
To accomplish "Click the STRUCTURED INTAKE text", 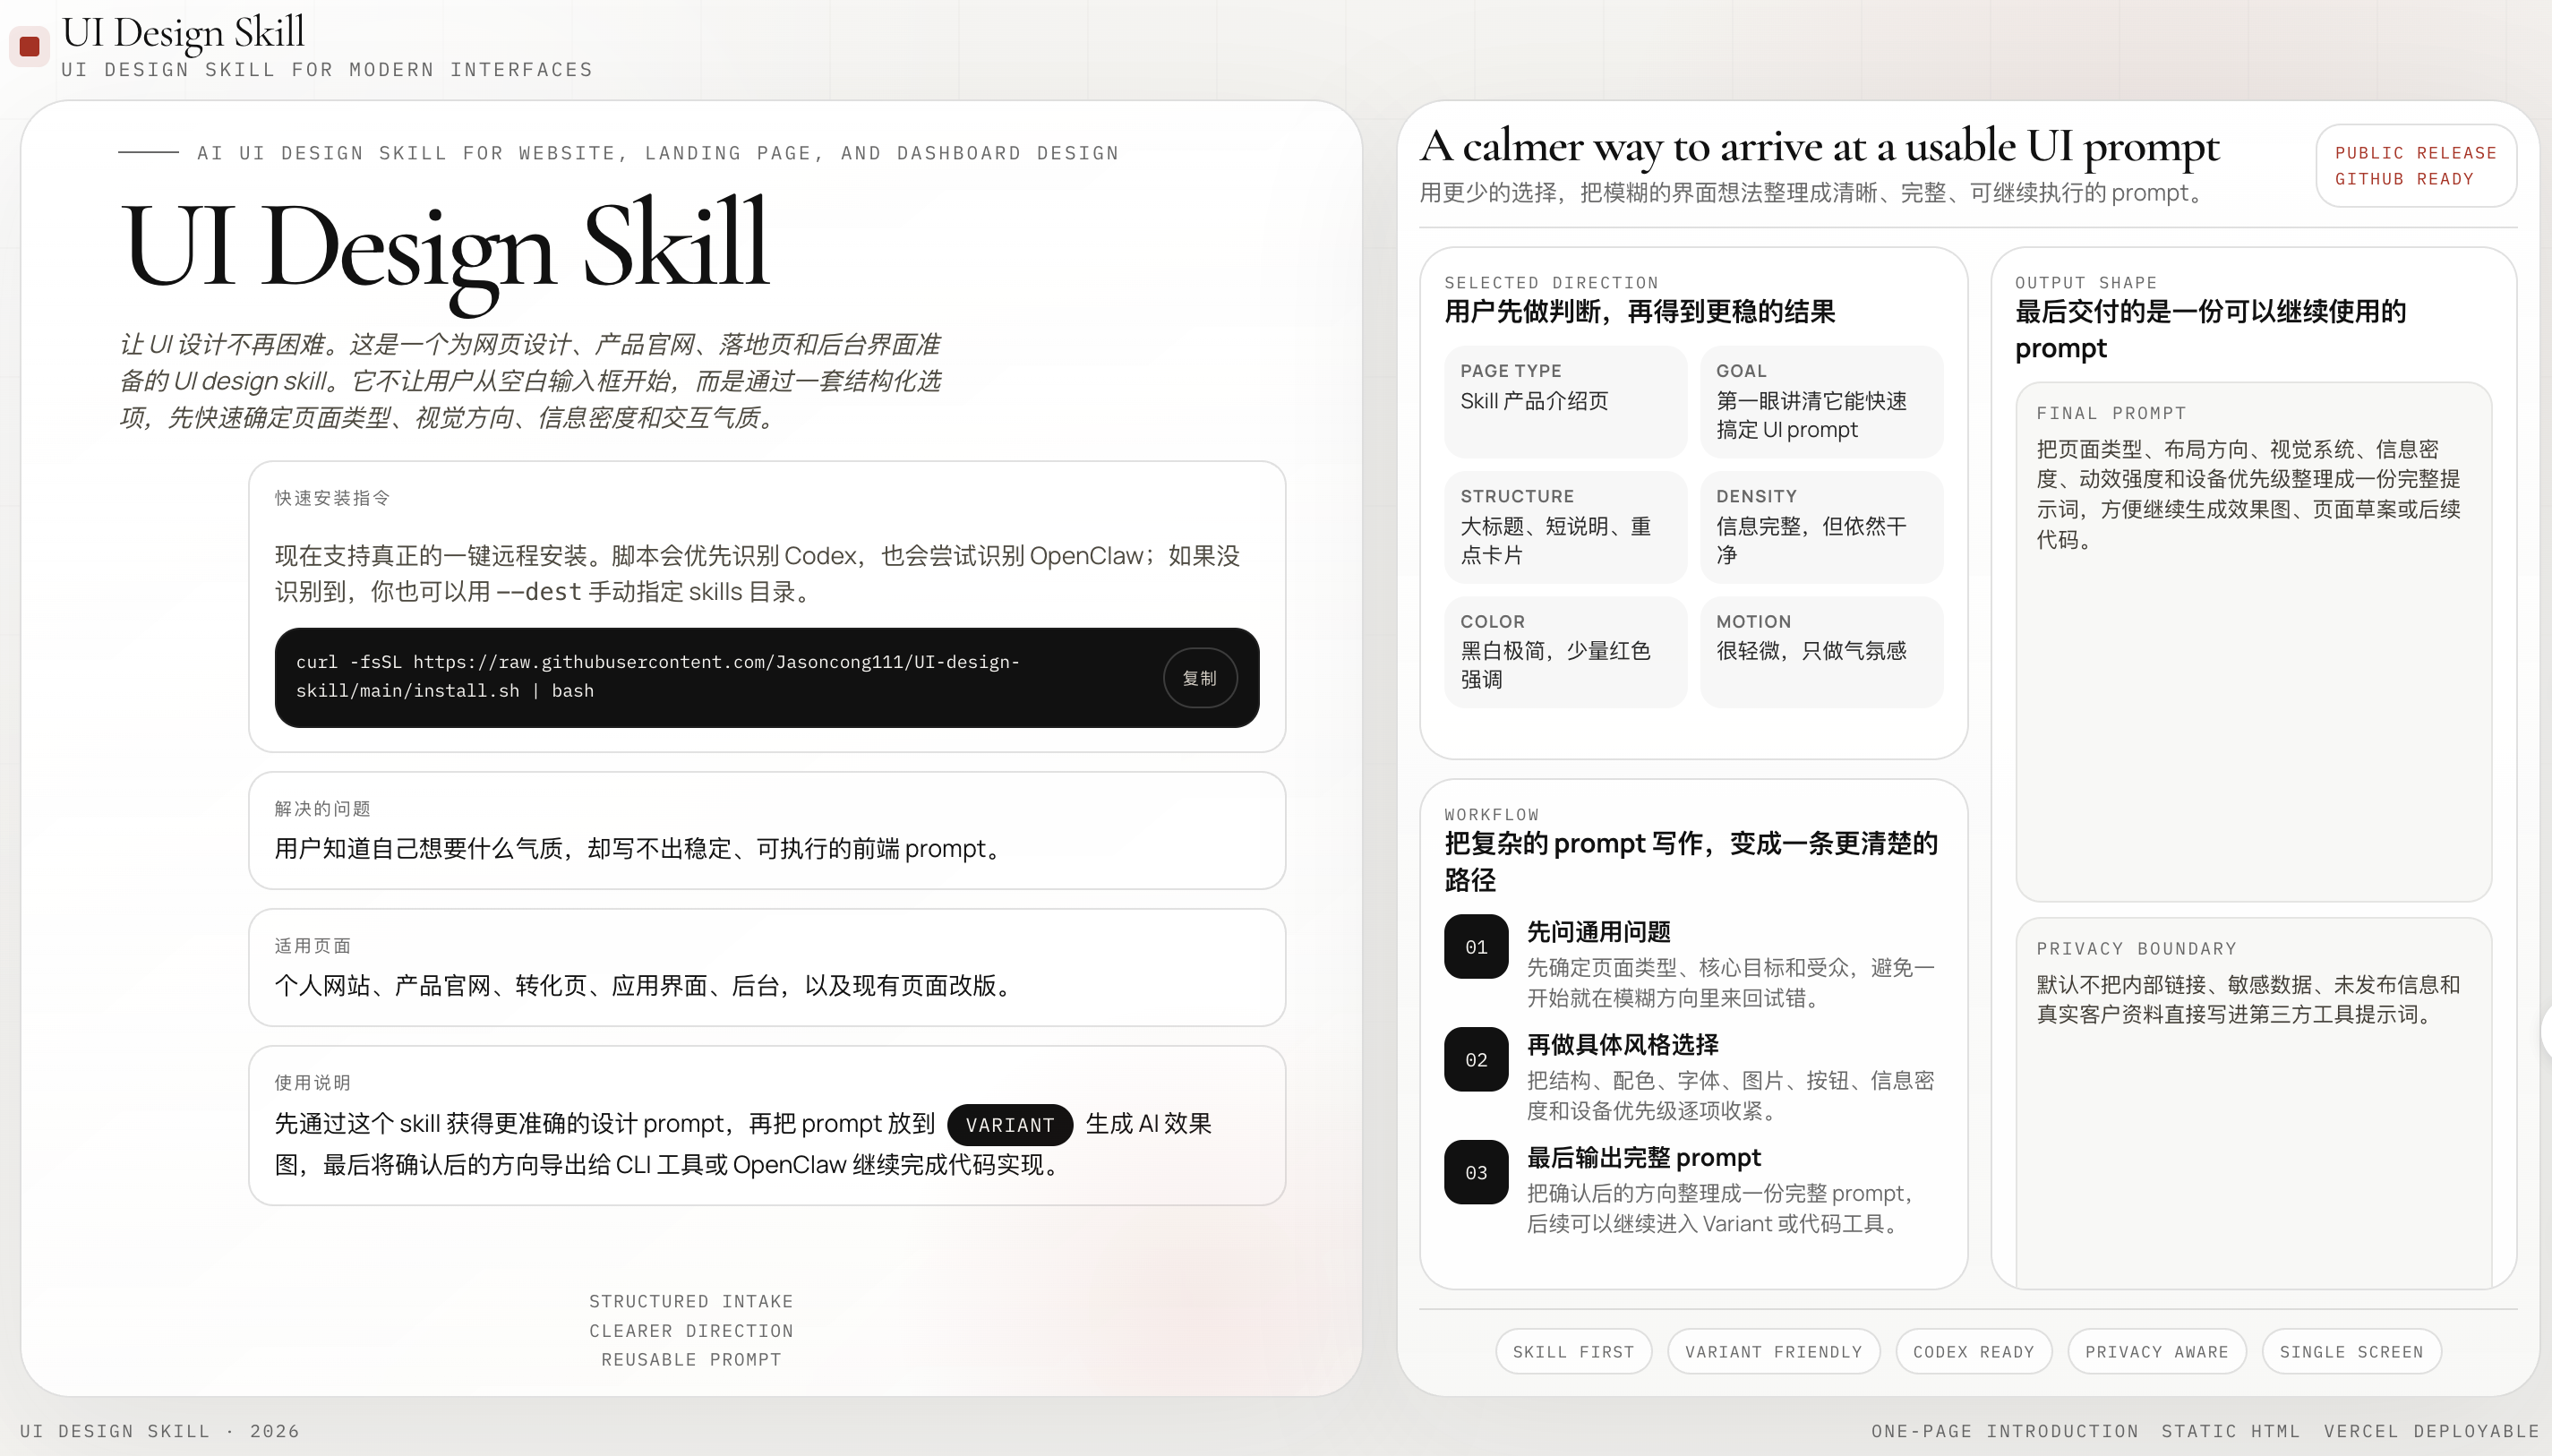I will (x=691, y=1301).
